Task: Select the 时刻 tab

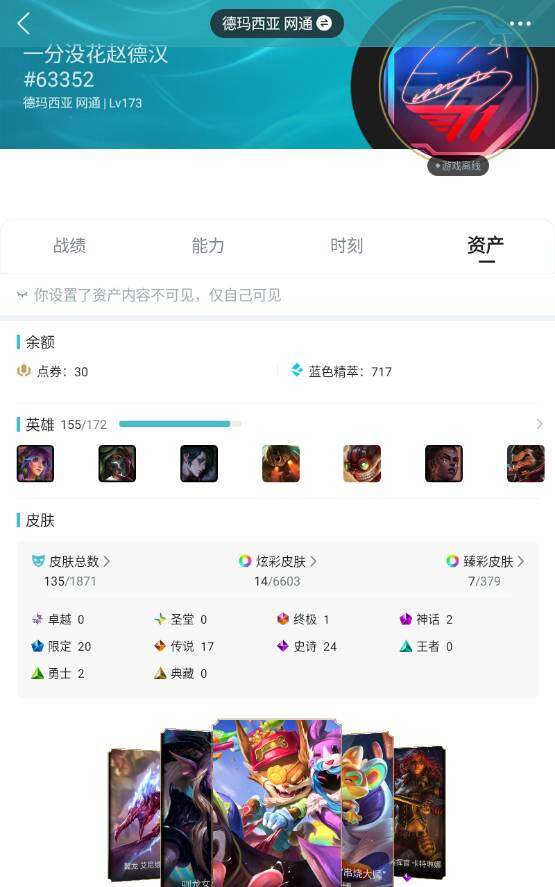Action: pos(346,246)
